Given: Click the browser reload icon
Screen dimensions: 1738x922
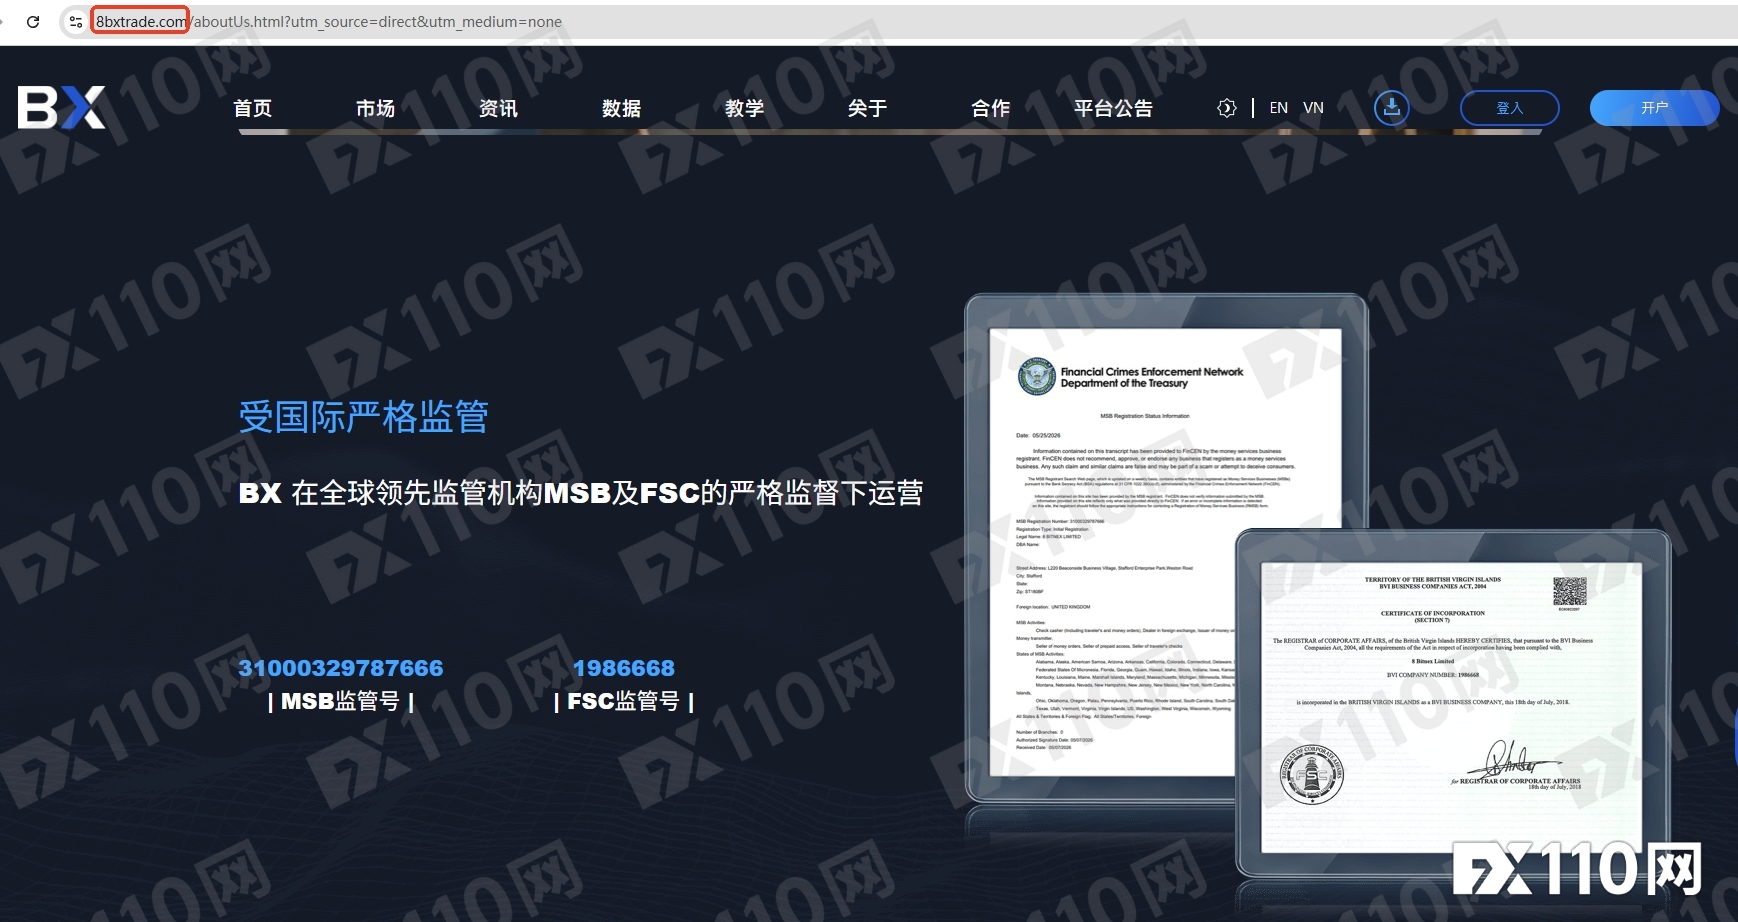Looking at the screenshot, I should pos(33,21).
